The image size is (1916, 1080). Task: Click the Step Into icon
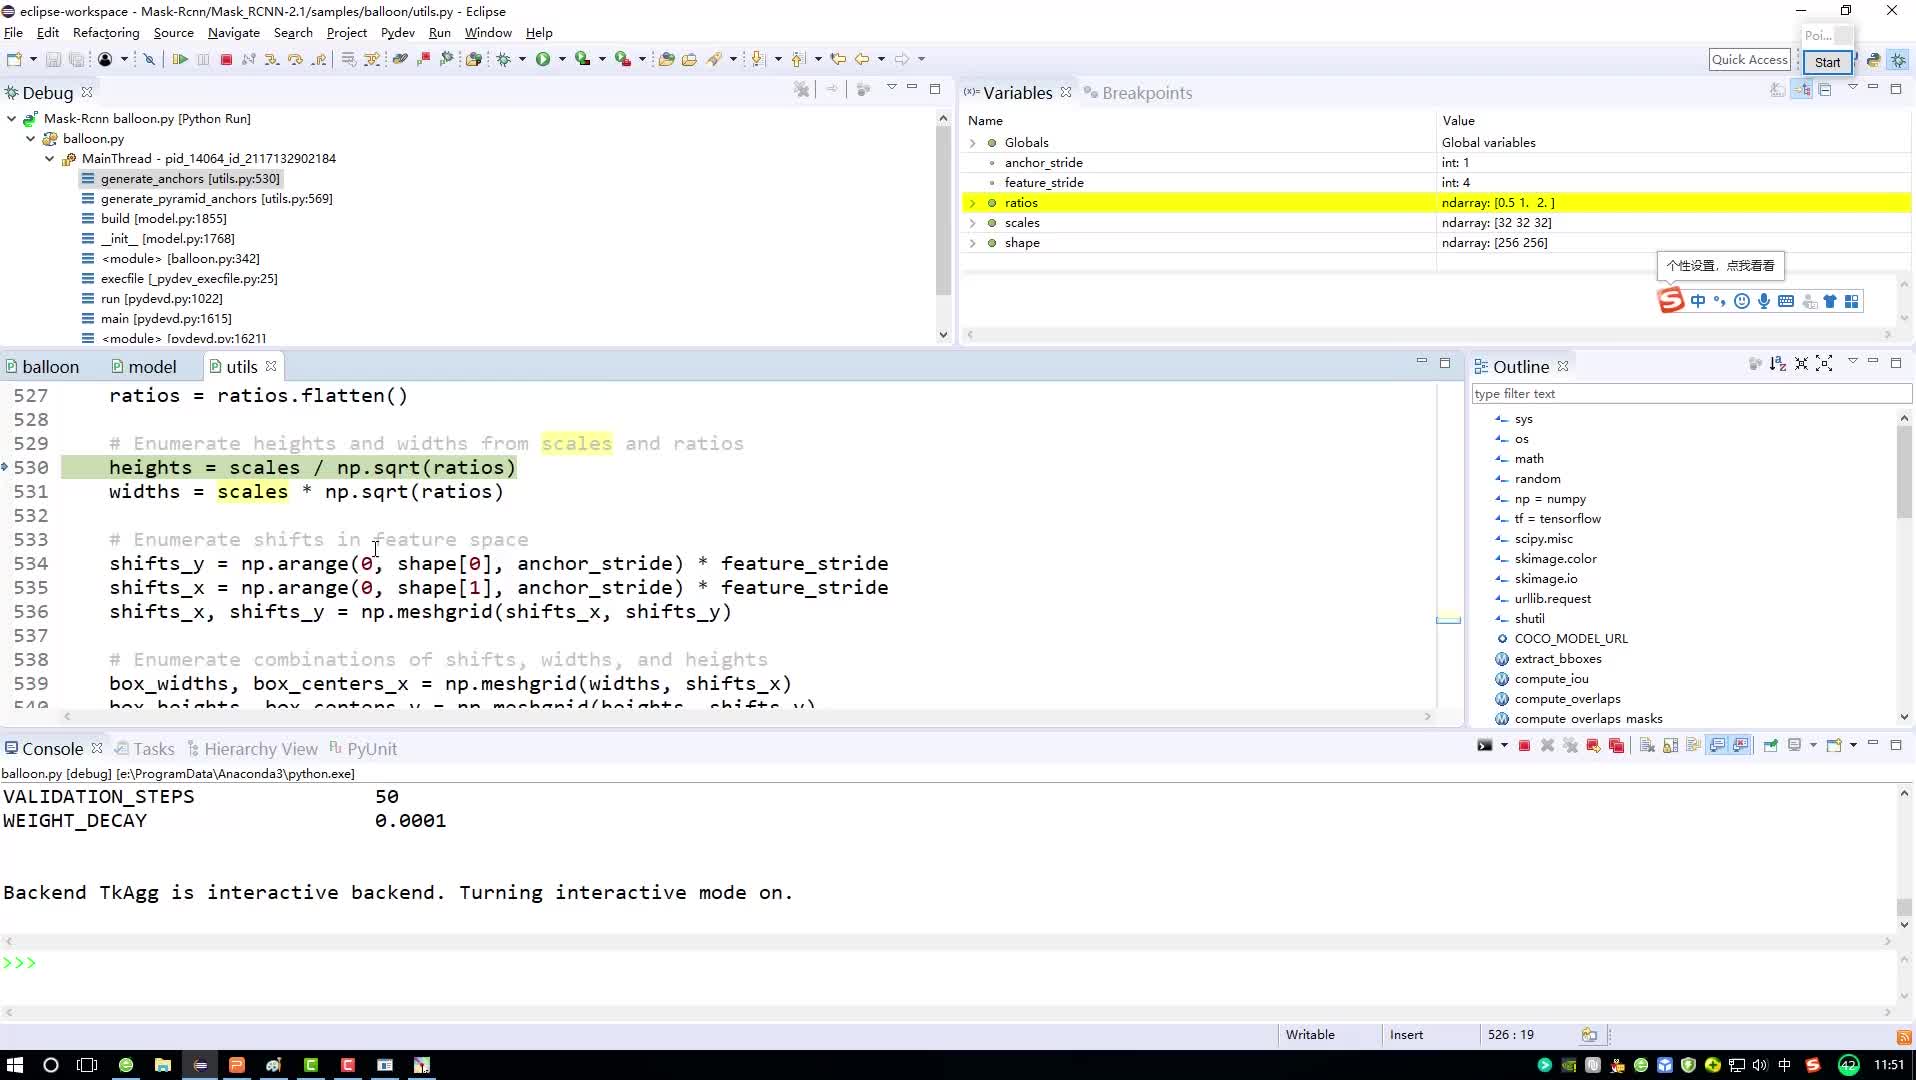click(x=272, y=60)
